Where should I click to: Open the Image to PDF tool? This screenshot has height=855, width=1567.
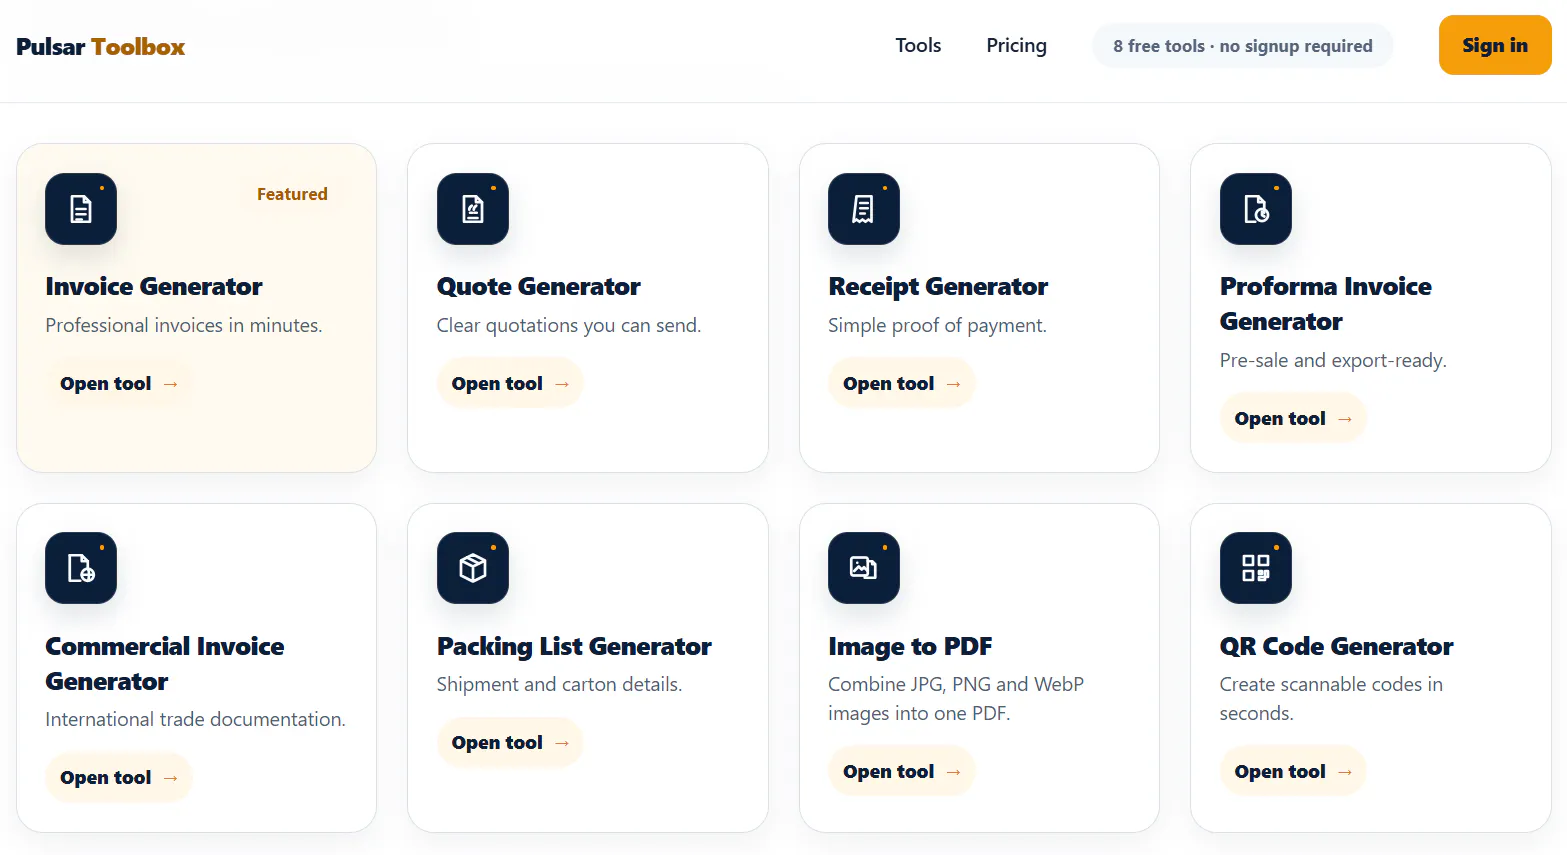pyautogui.click(x=901, y=771)
